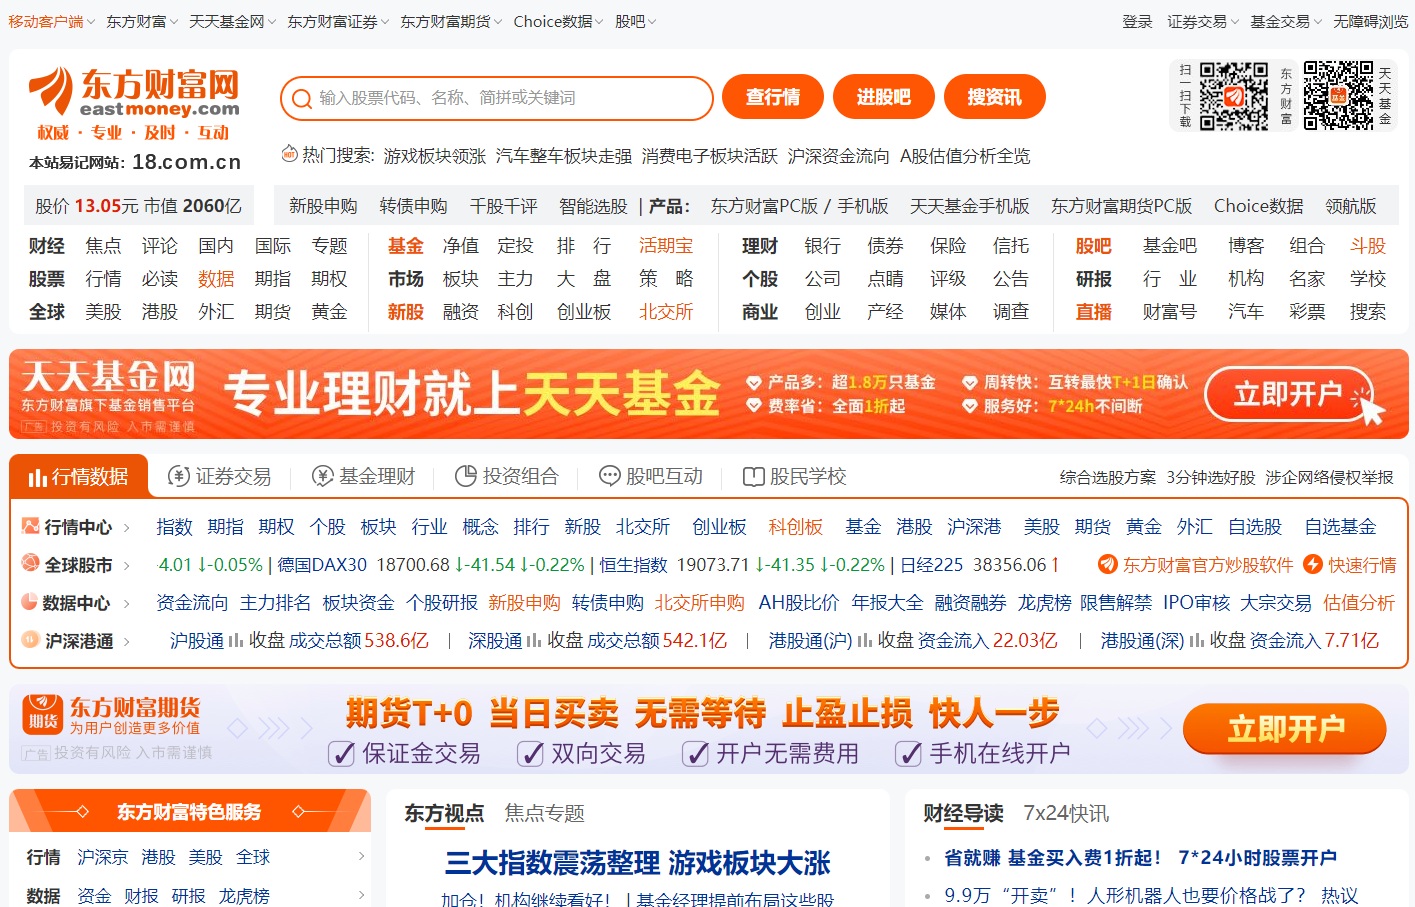Switch to the 股吧互动 tab
1415x907 pixels.
651,477
